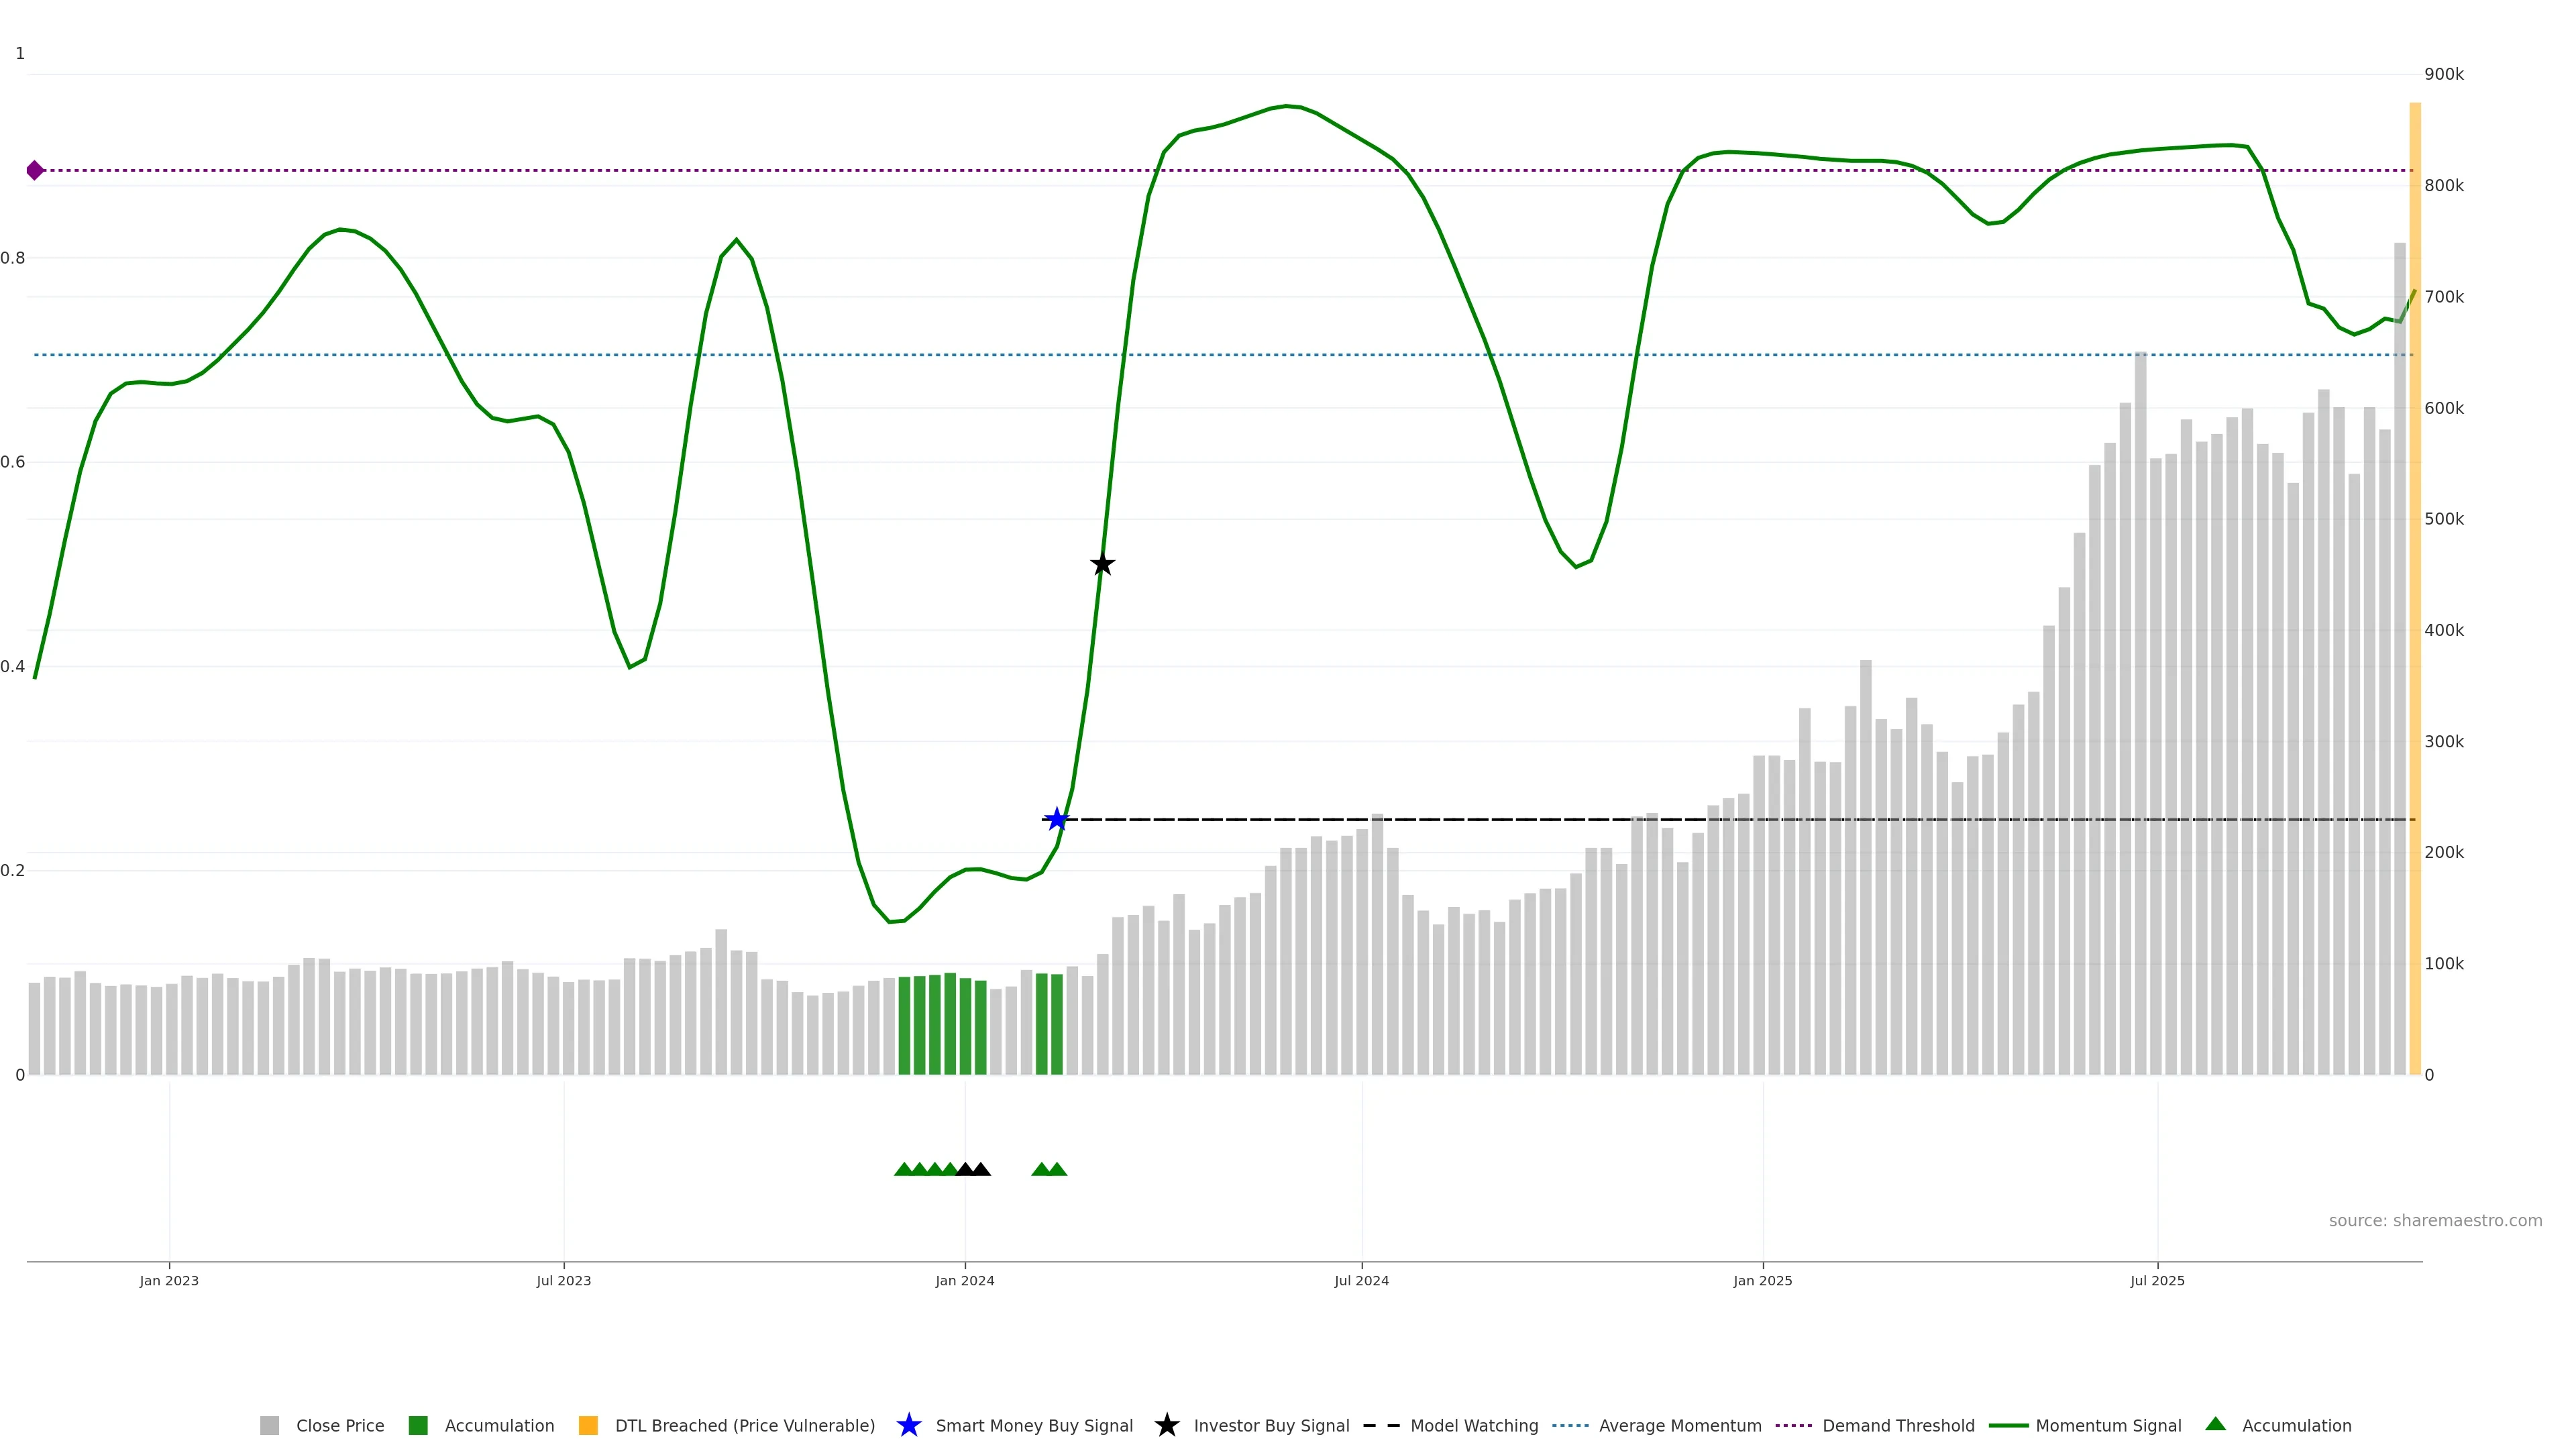Click the blue star icon in legend
The width and height of the screenshot is (2576, 1449).
click(908, 1425)
